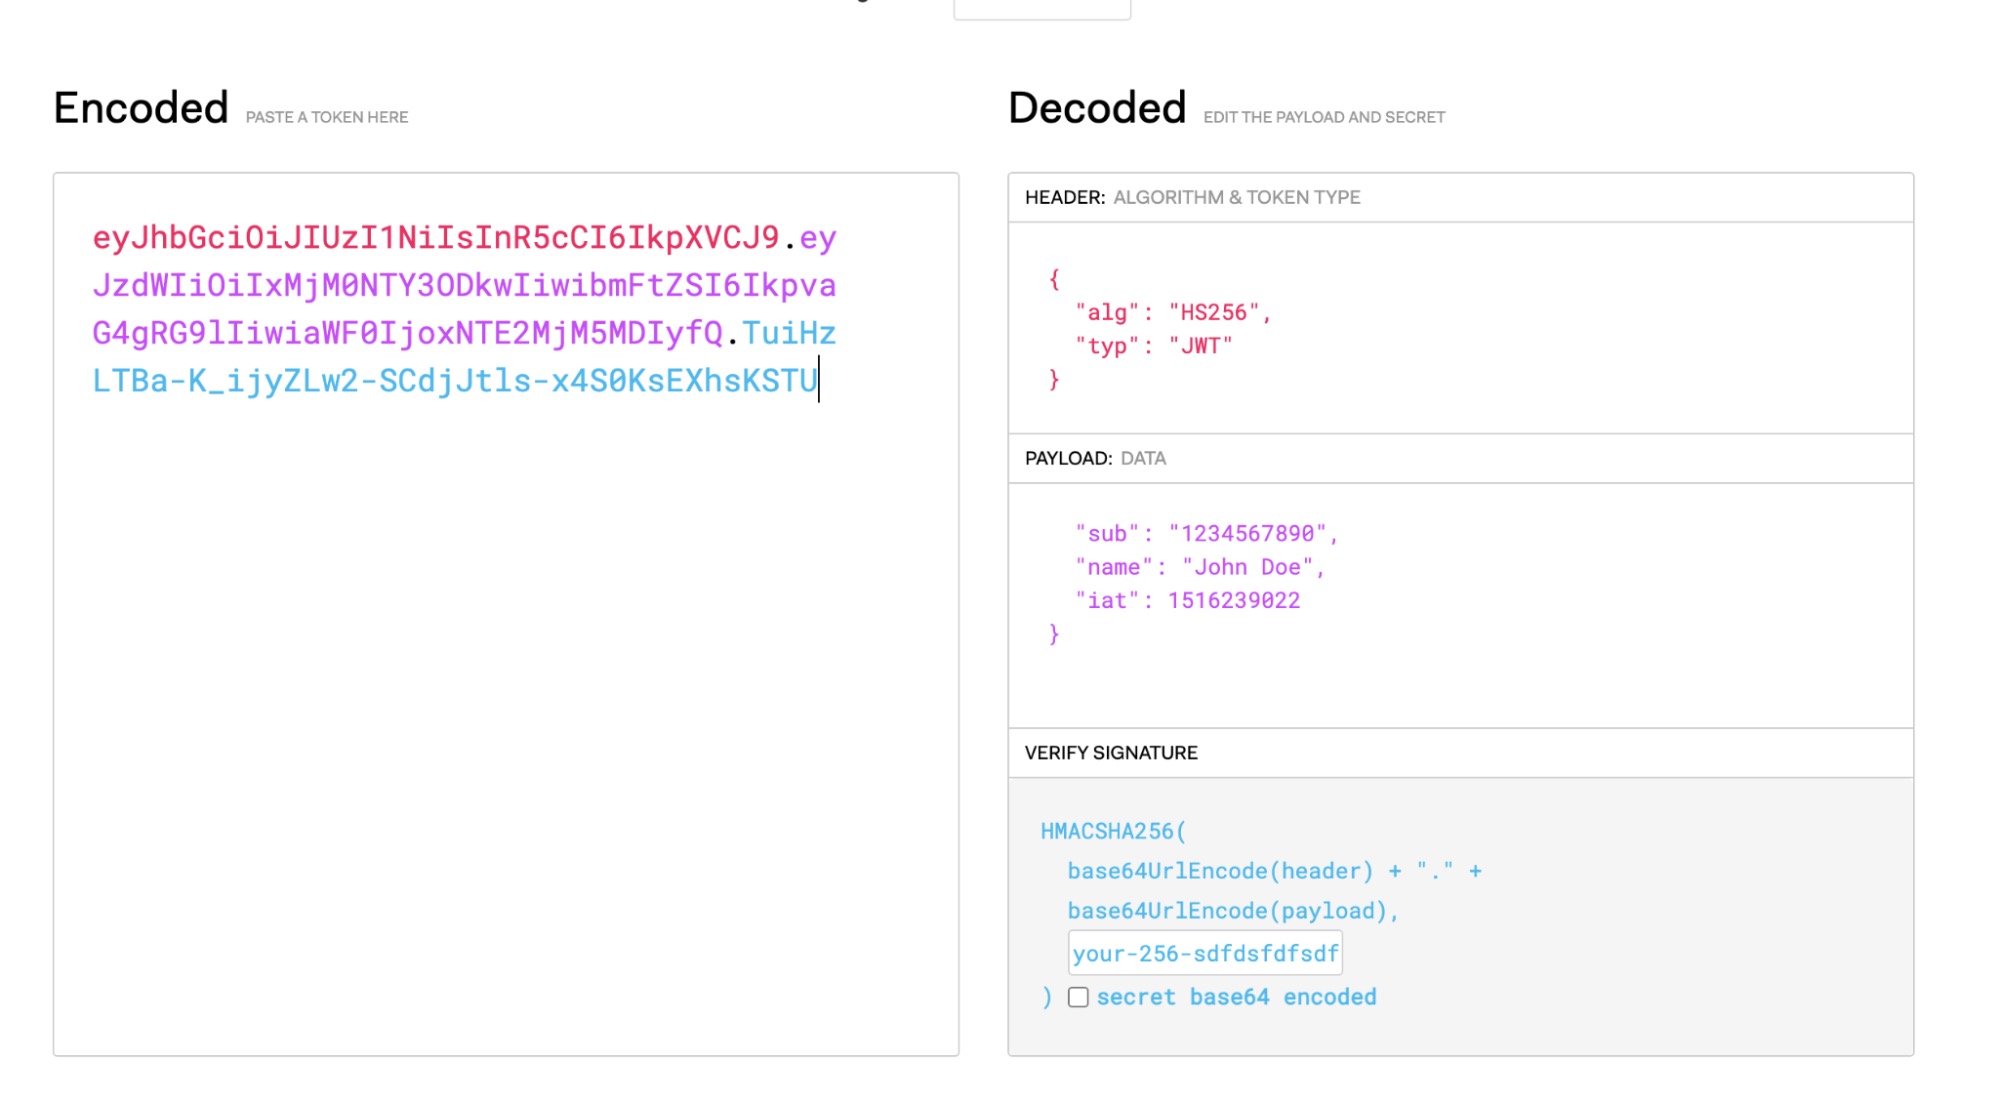The width and height of the screenshot is (1999, 1094).
Task: Place cursor on the "typ": "JWT" line
Action: point(1153,346)
